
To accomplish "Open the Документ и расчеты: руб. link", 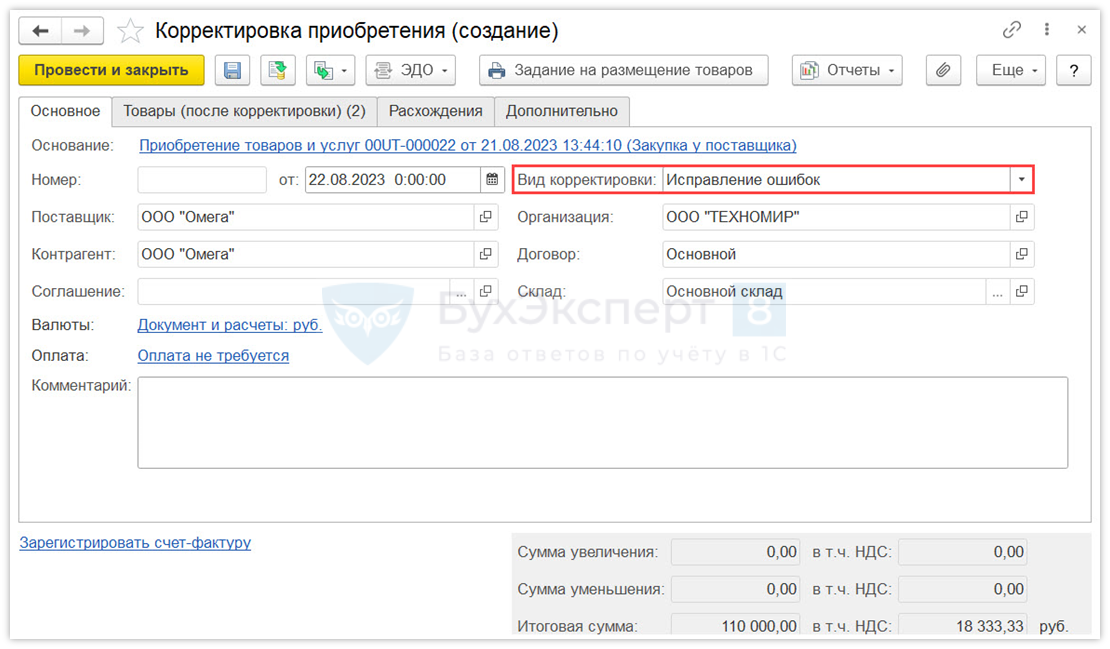I will click(230, 325).
